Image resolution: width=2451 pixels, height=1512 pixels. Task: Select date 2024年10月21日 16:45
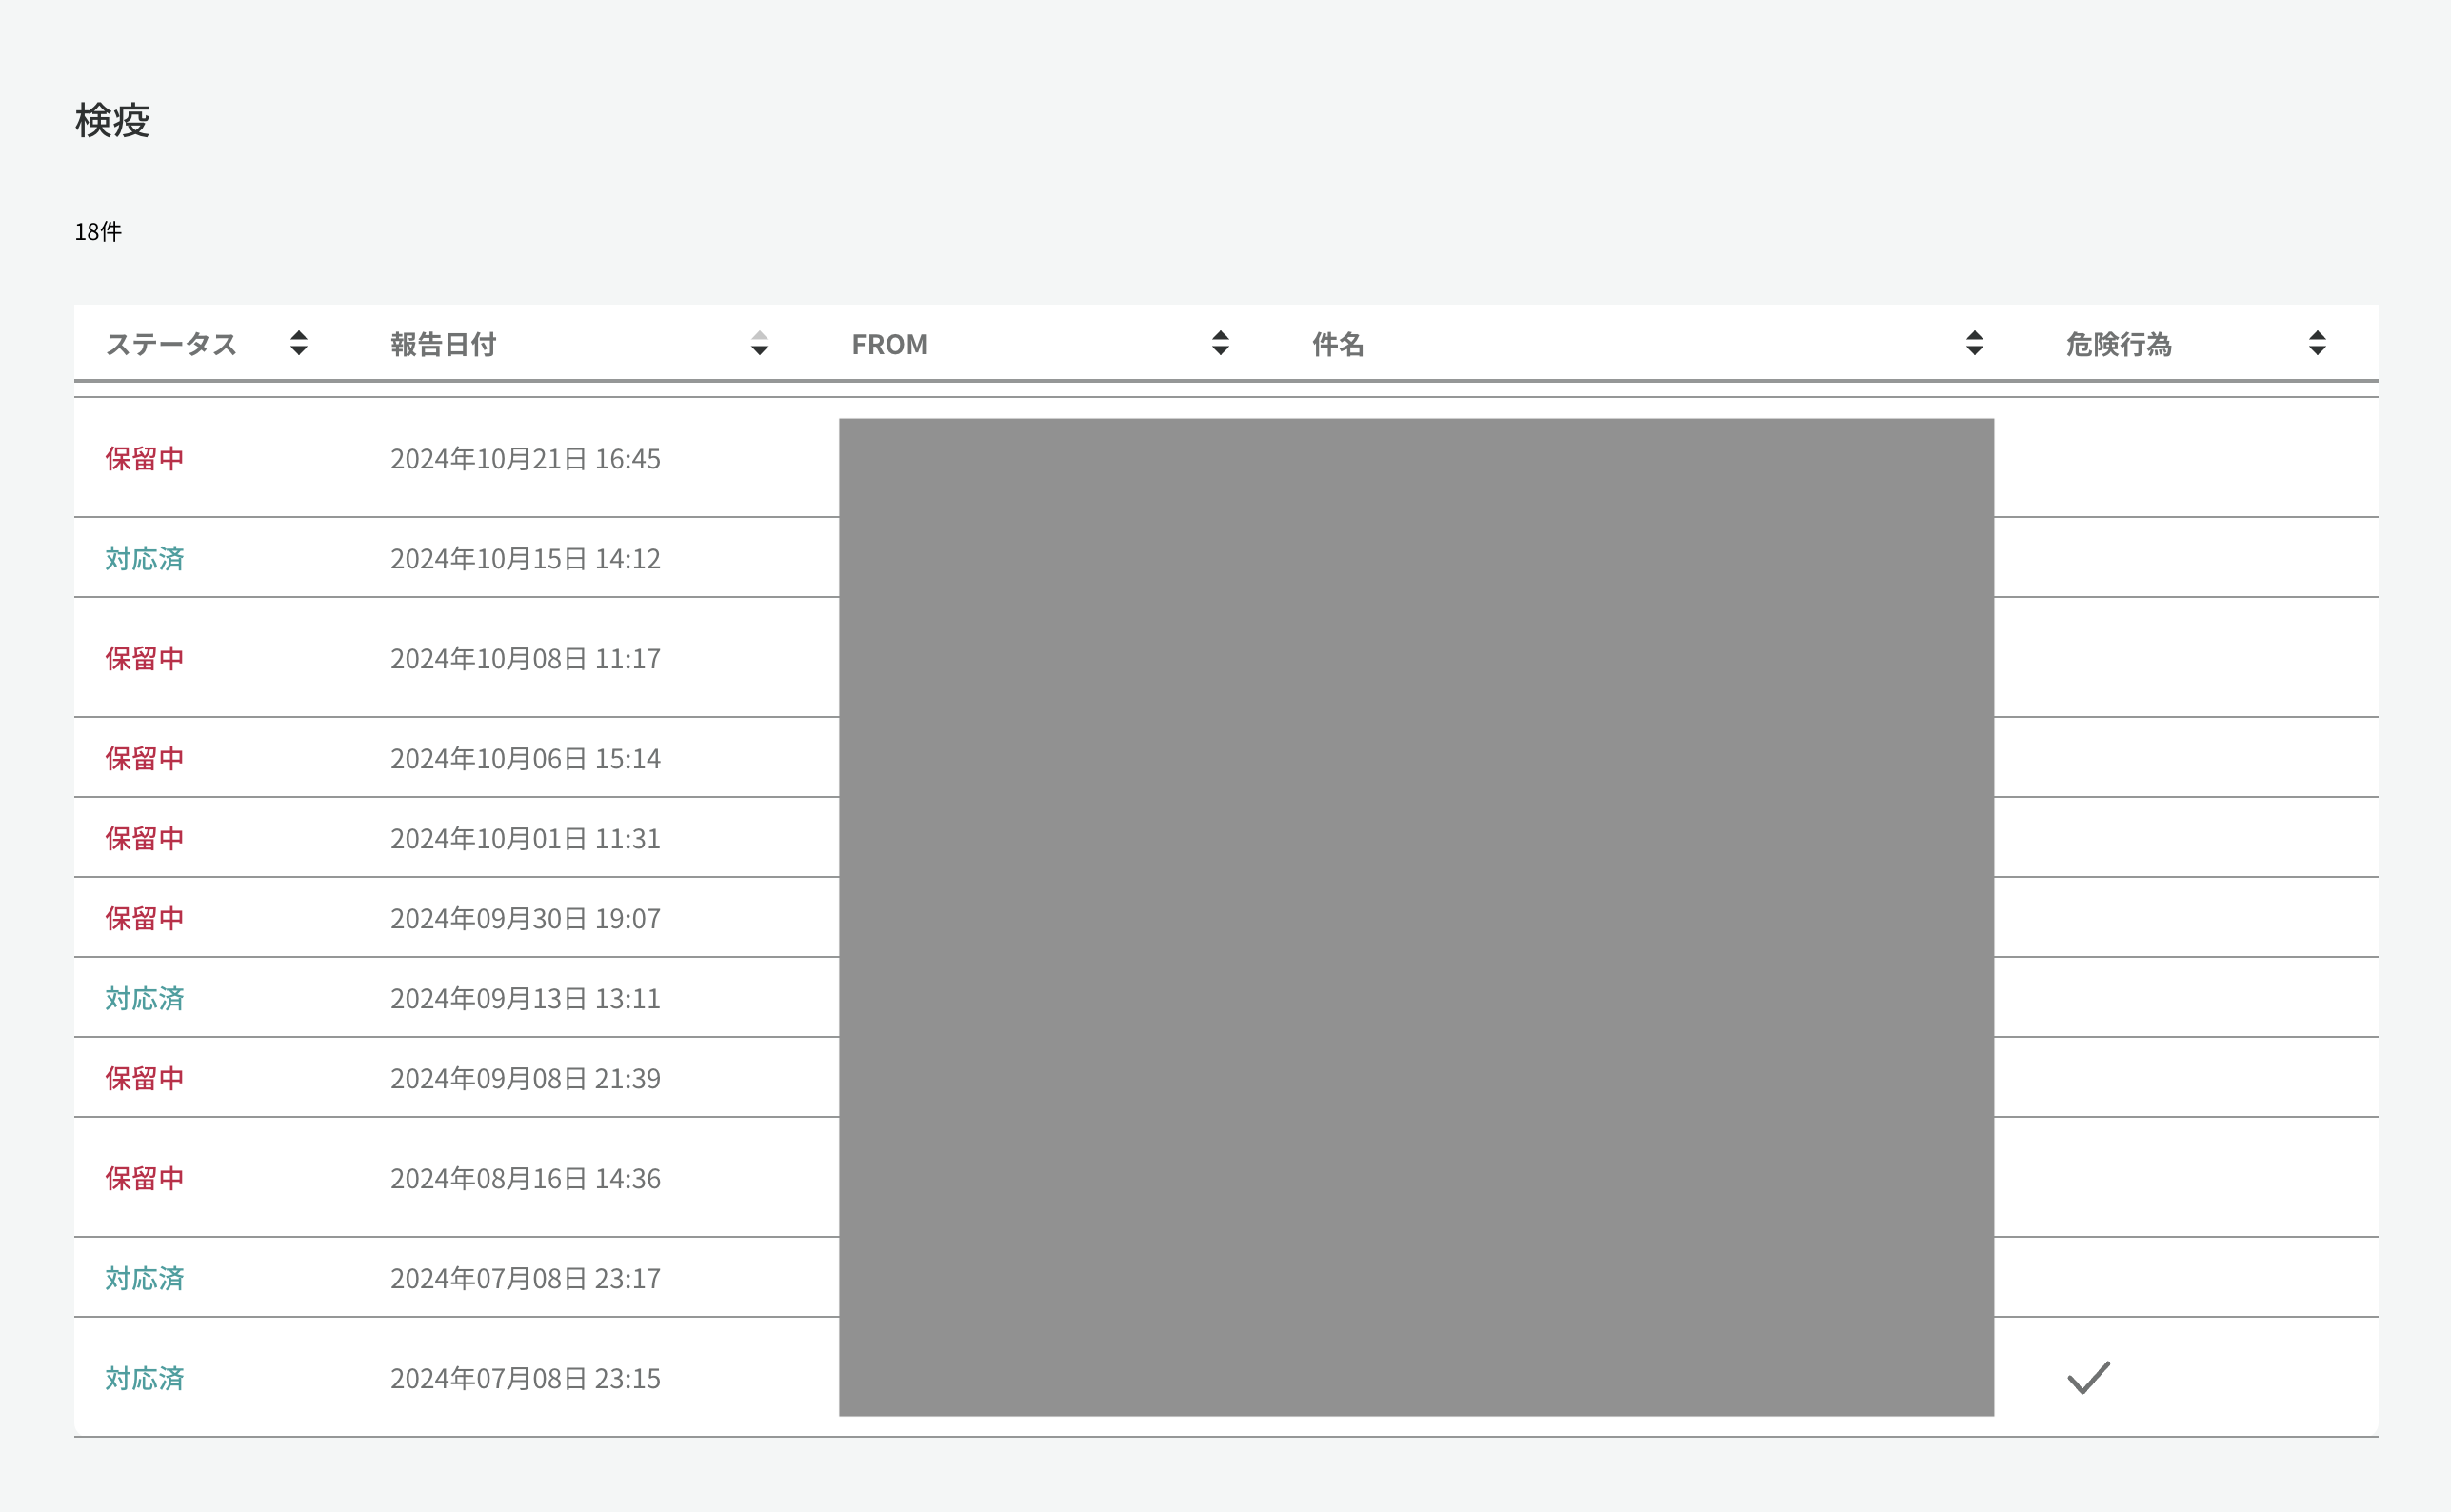525,458
